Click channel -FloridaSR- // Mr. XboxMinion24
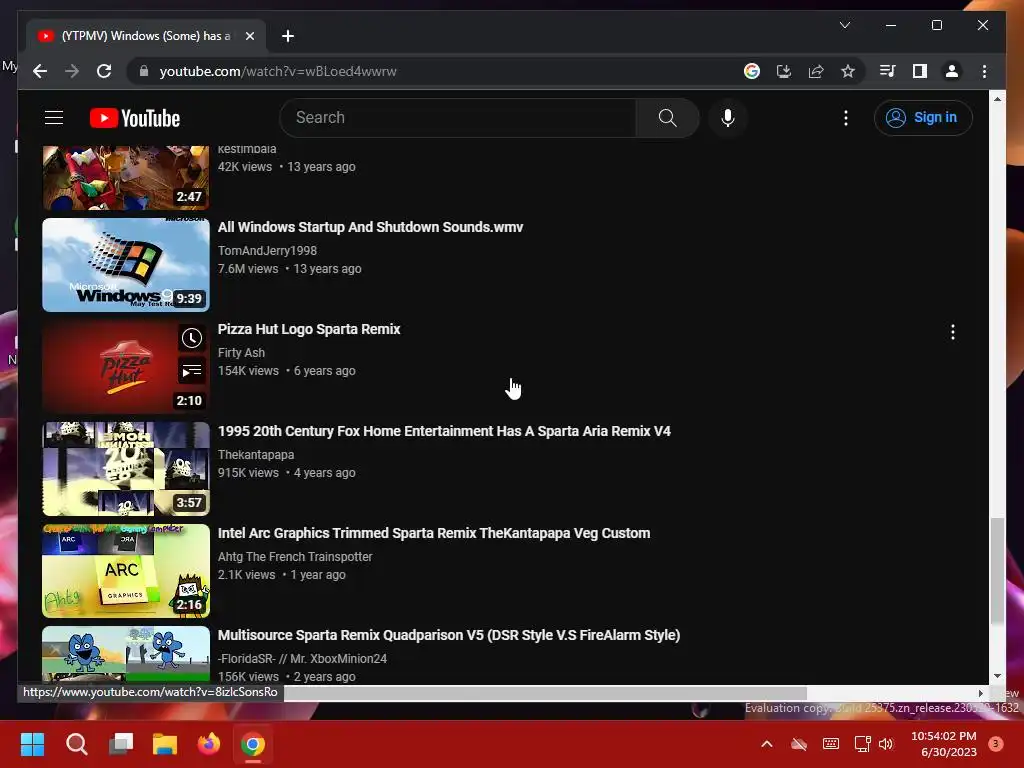Screen dimensions: 1024x768 tap(302, 658)
